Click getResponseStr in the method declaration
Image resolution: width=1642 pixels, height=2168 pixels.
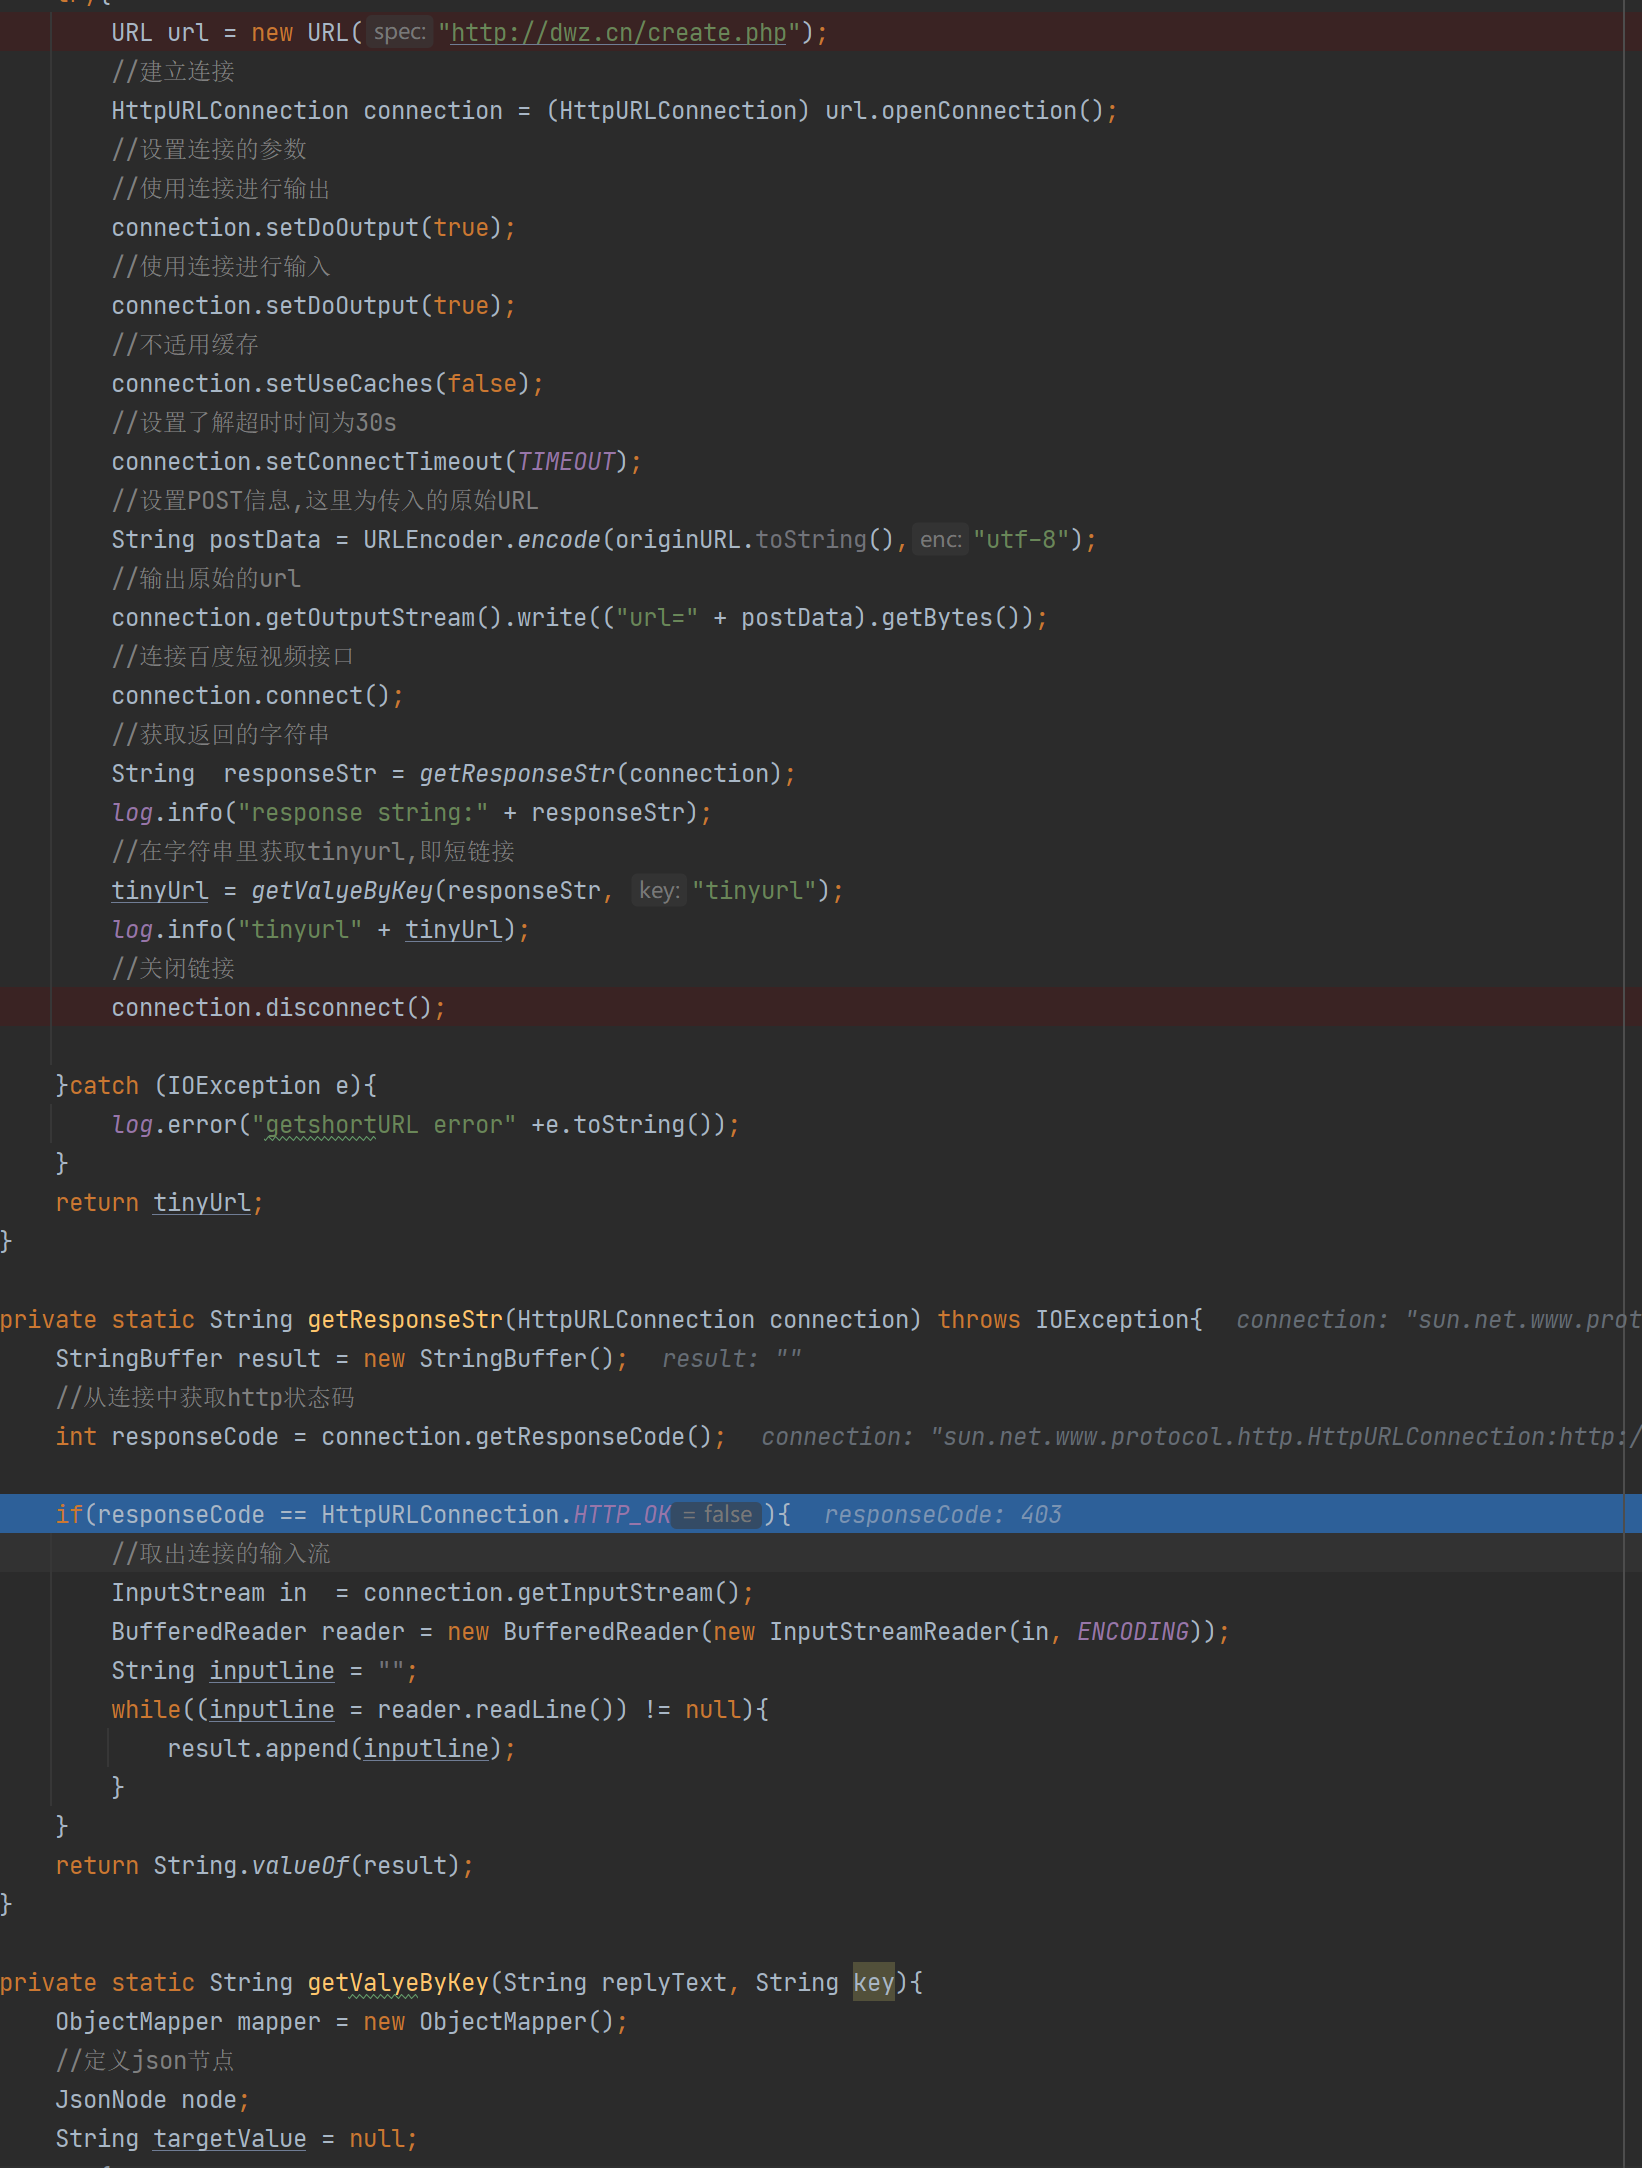pos(405,1320)
